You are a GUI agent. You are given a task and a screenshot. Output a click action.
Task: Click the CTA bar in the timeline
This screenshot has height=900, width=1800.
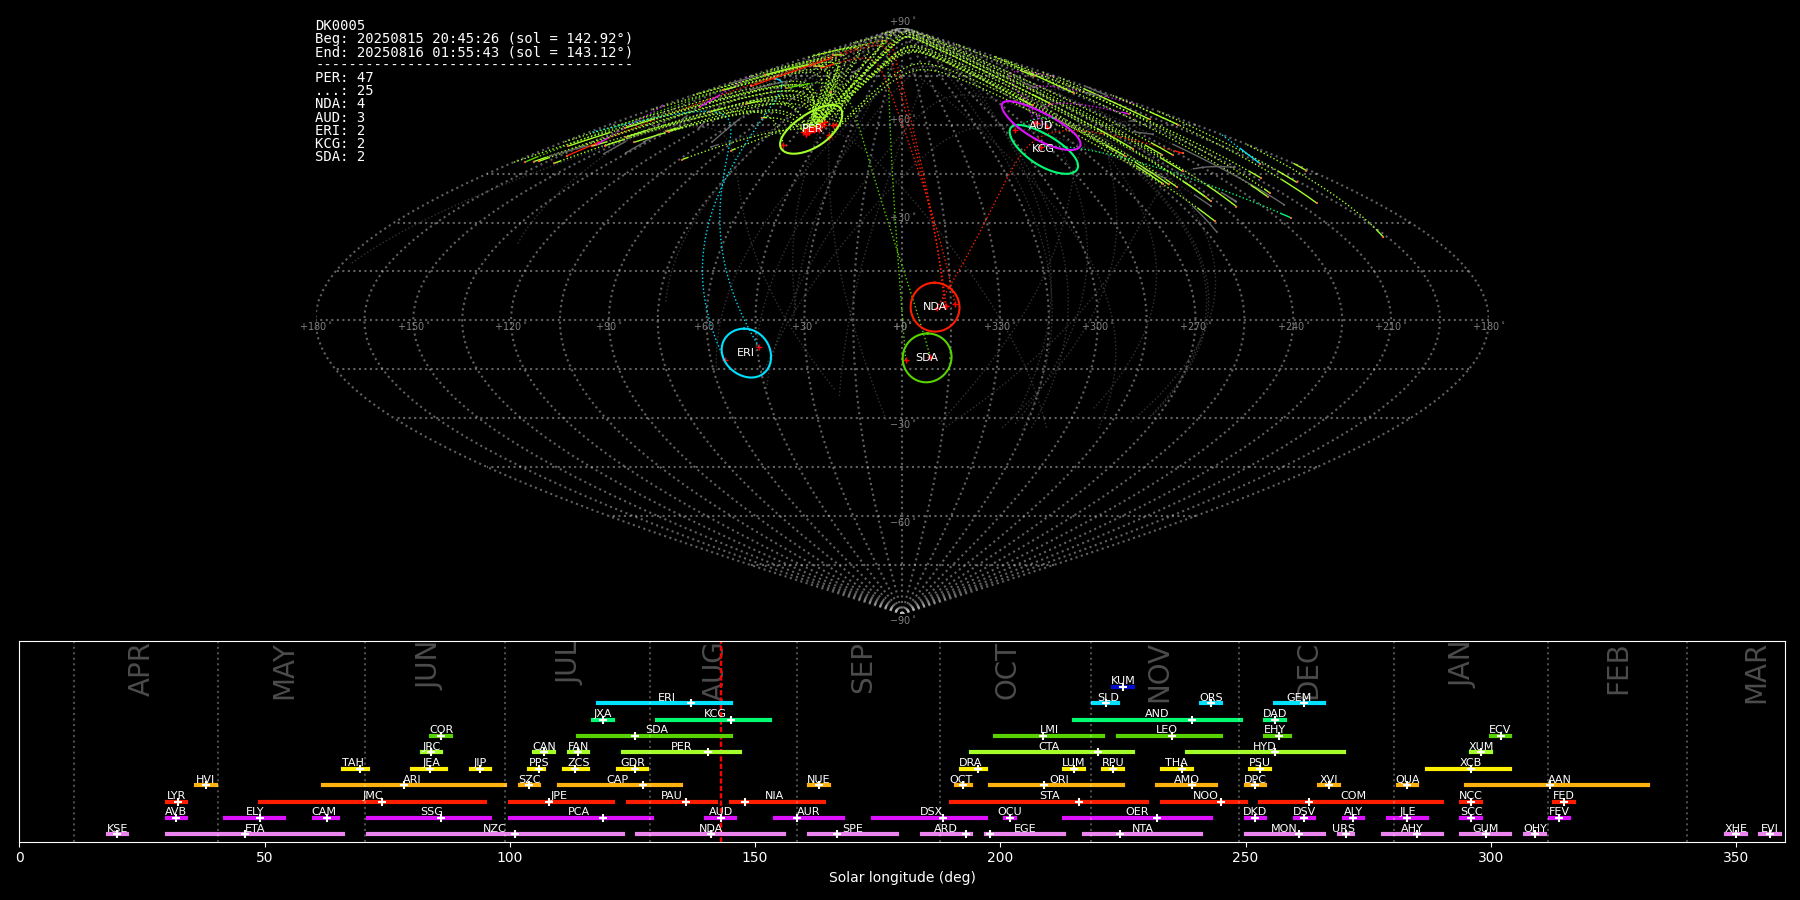(x=1052, y=752)
